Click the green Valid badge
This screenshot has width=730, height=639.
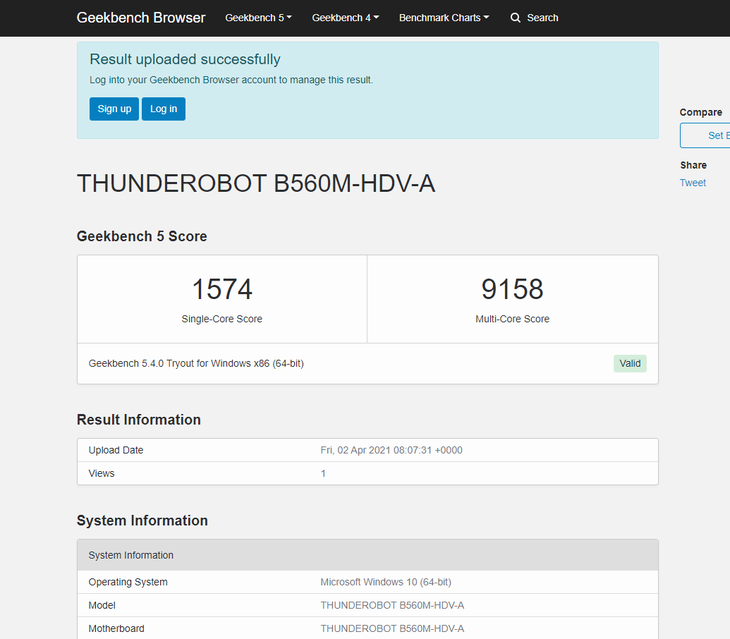(630, 363)
